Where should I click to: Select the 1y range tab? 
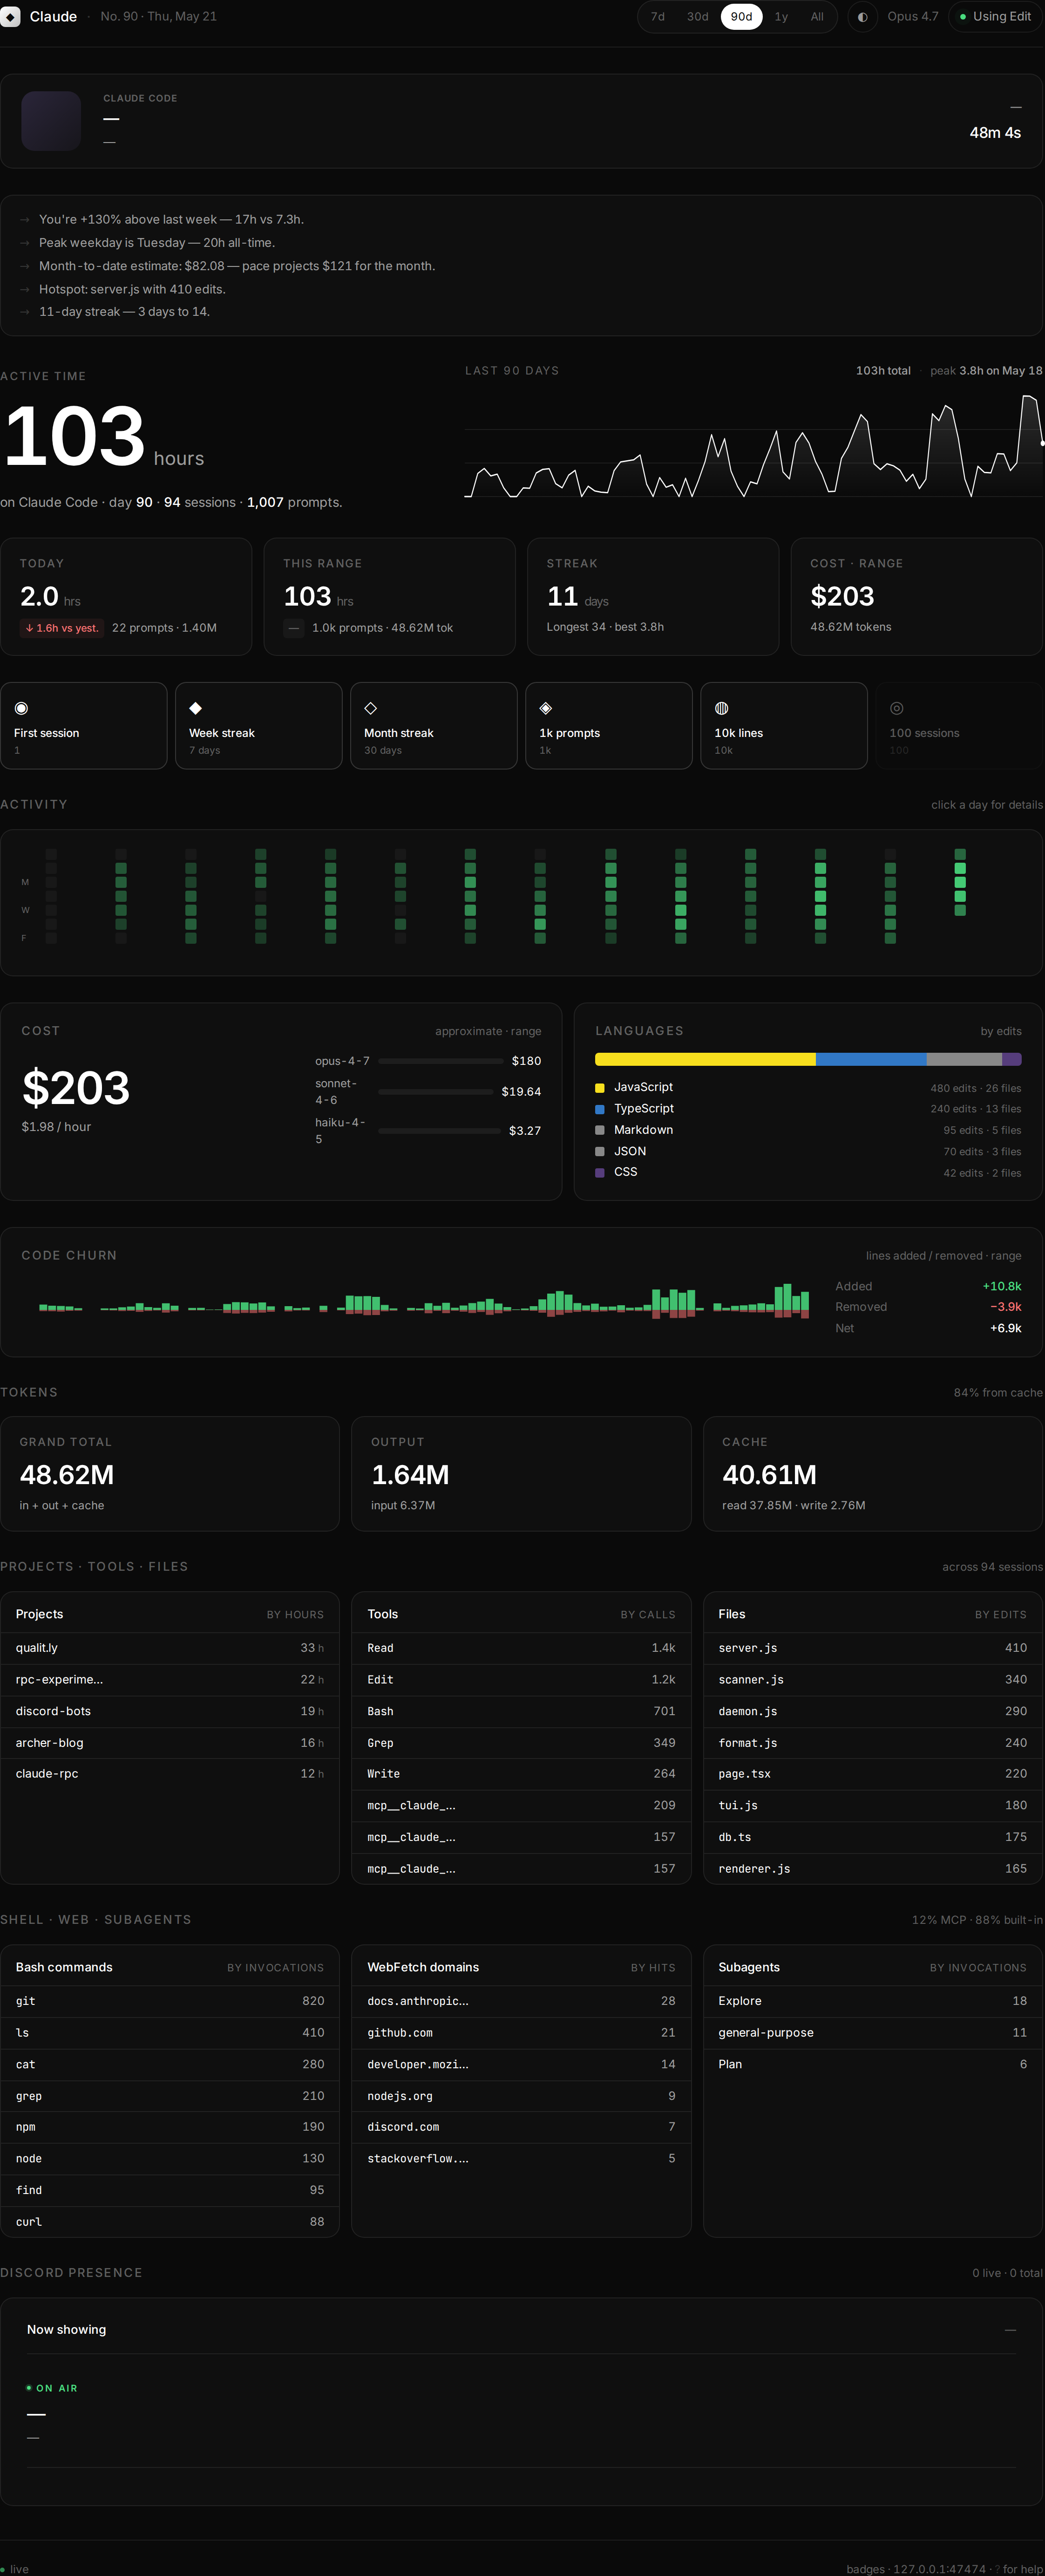tap(781, 17)
